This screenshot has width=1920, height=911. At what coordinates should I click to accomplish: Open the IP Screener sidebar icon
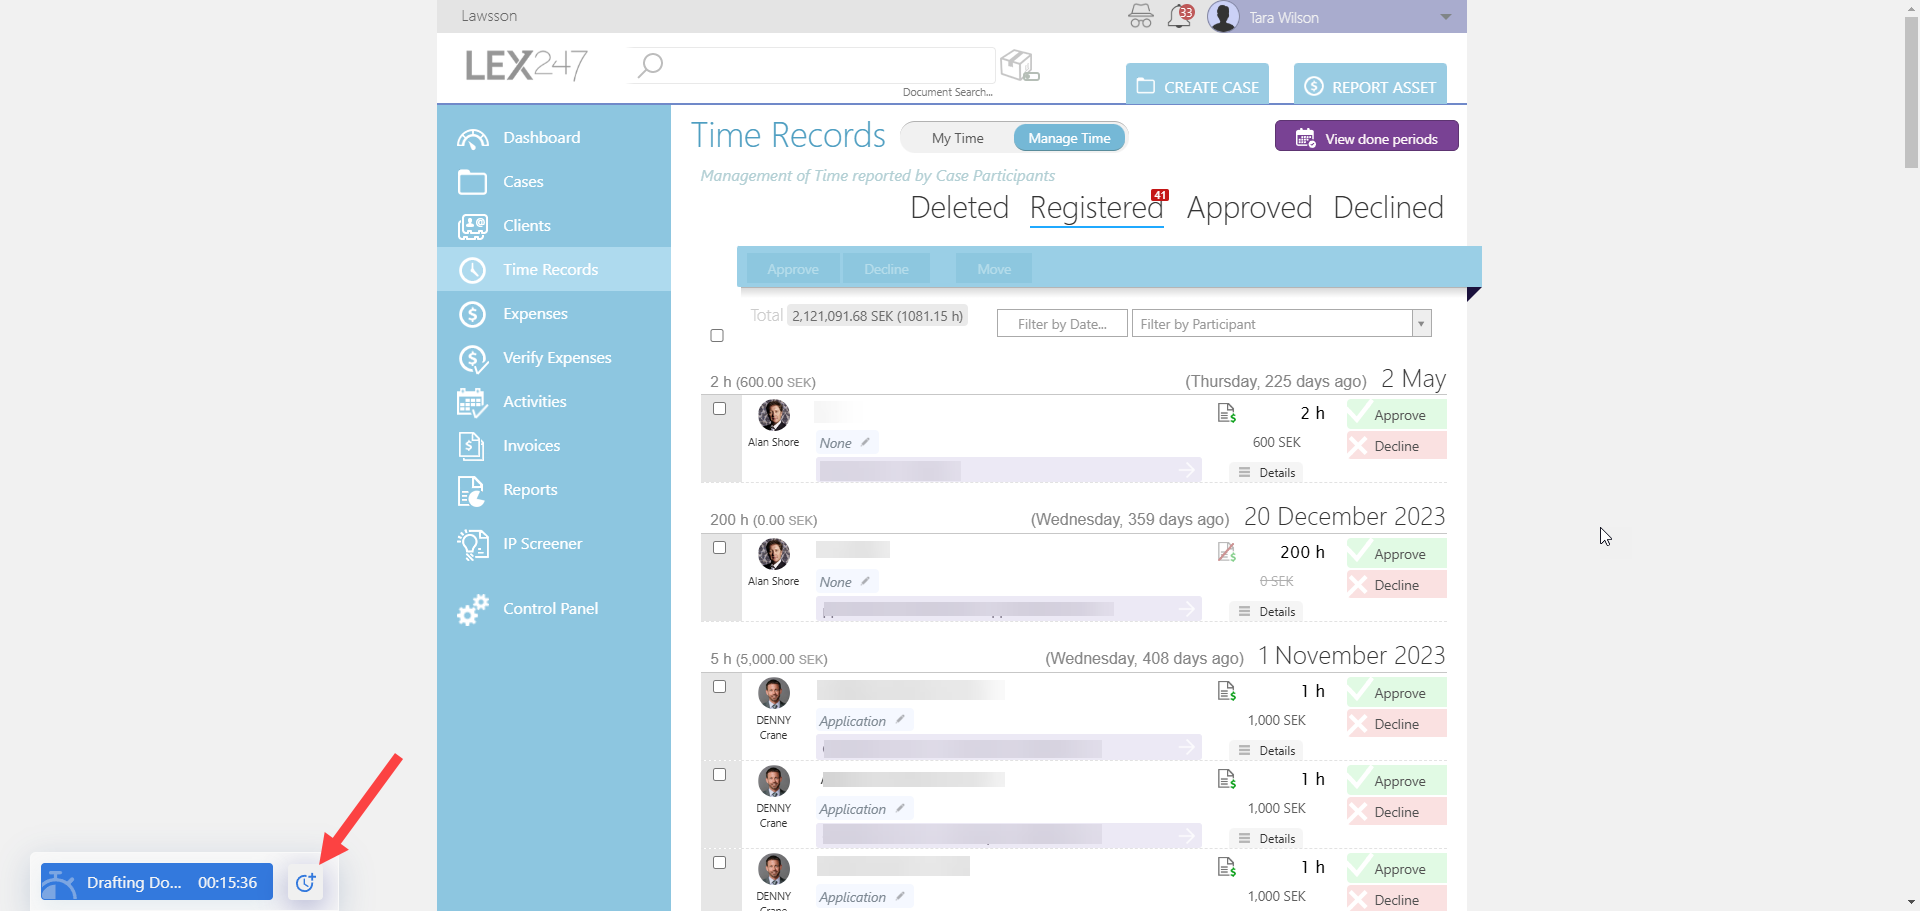click(x=472, y=544)
